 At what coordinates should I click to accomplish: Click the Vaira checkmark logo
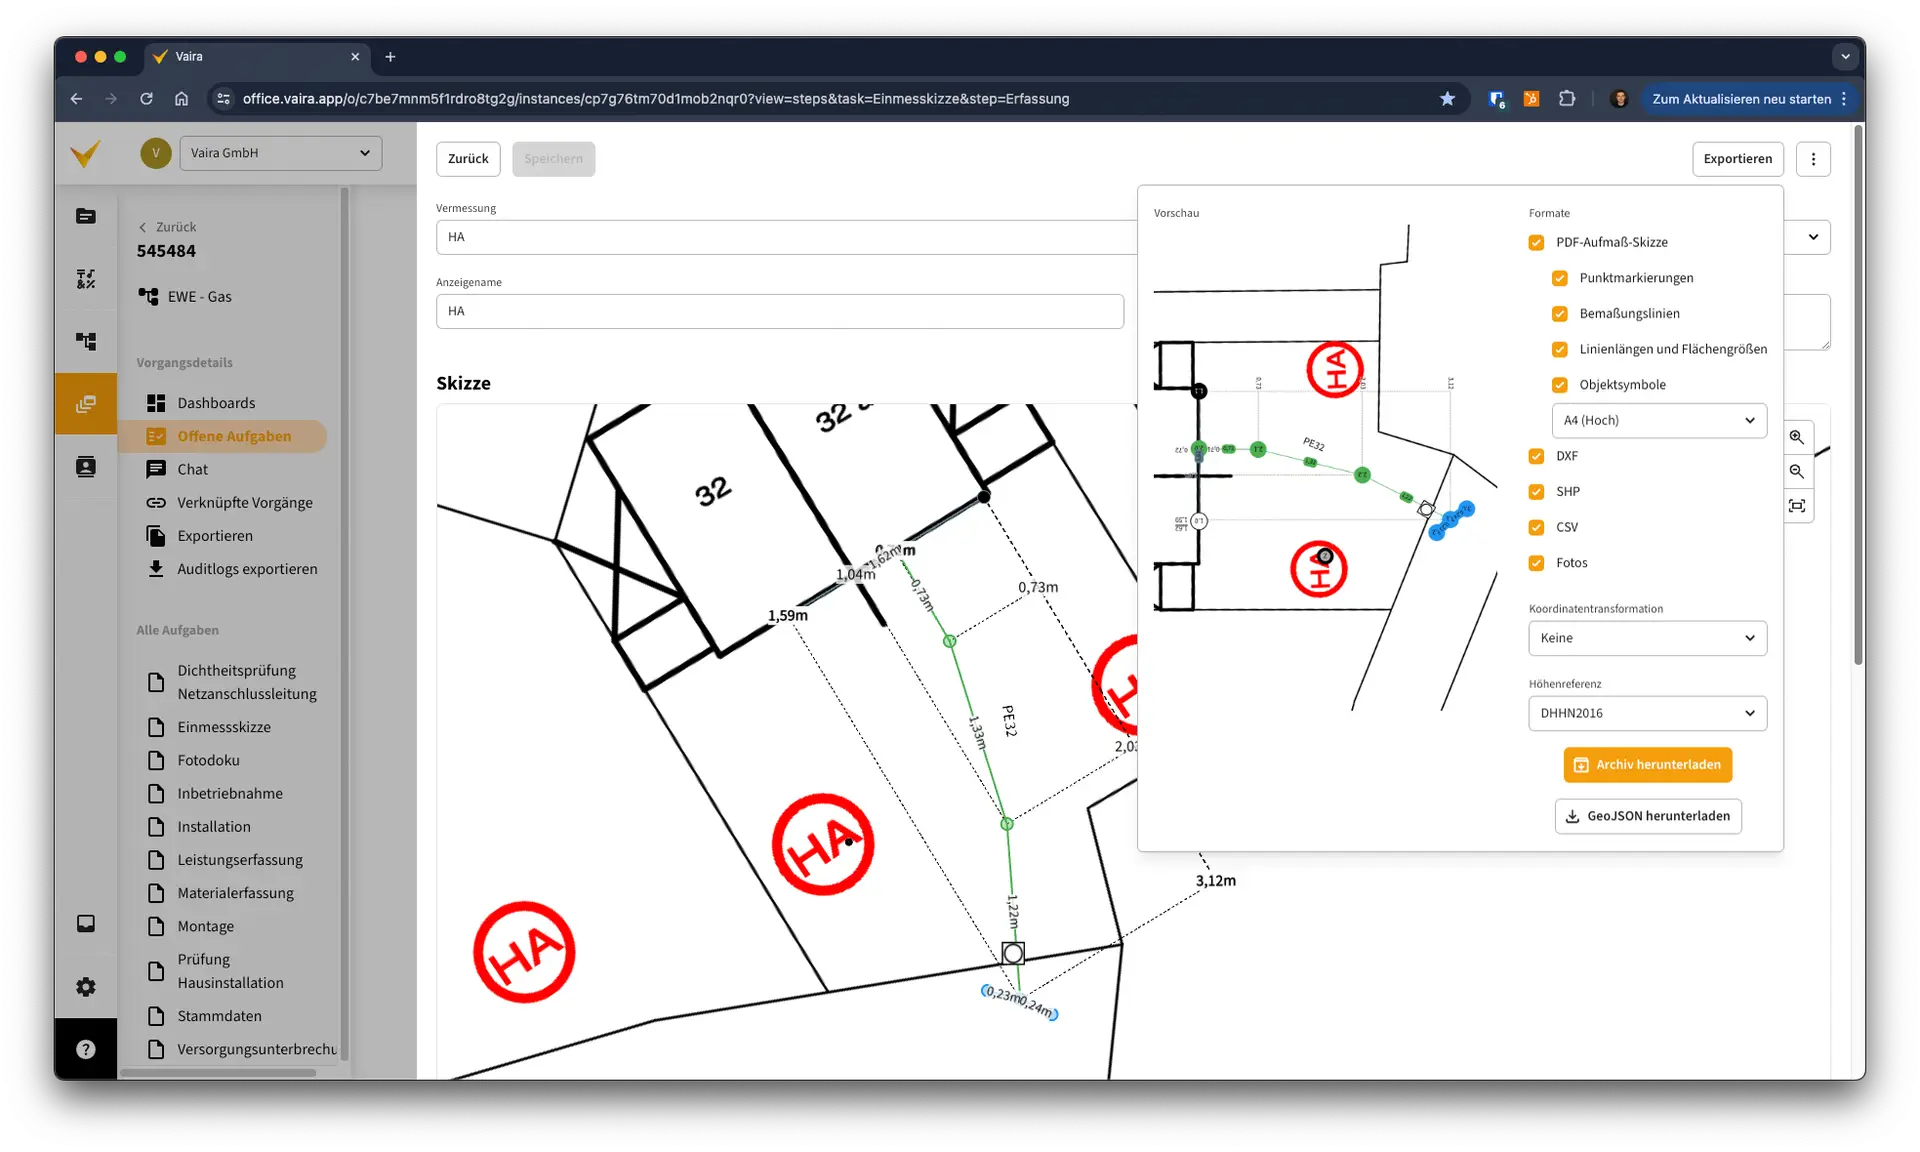86,154
